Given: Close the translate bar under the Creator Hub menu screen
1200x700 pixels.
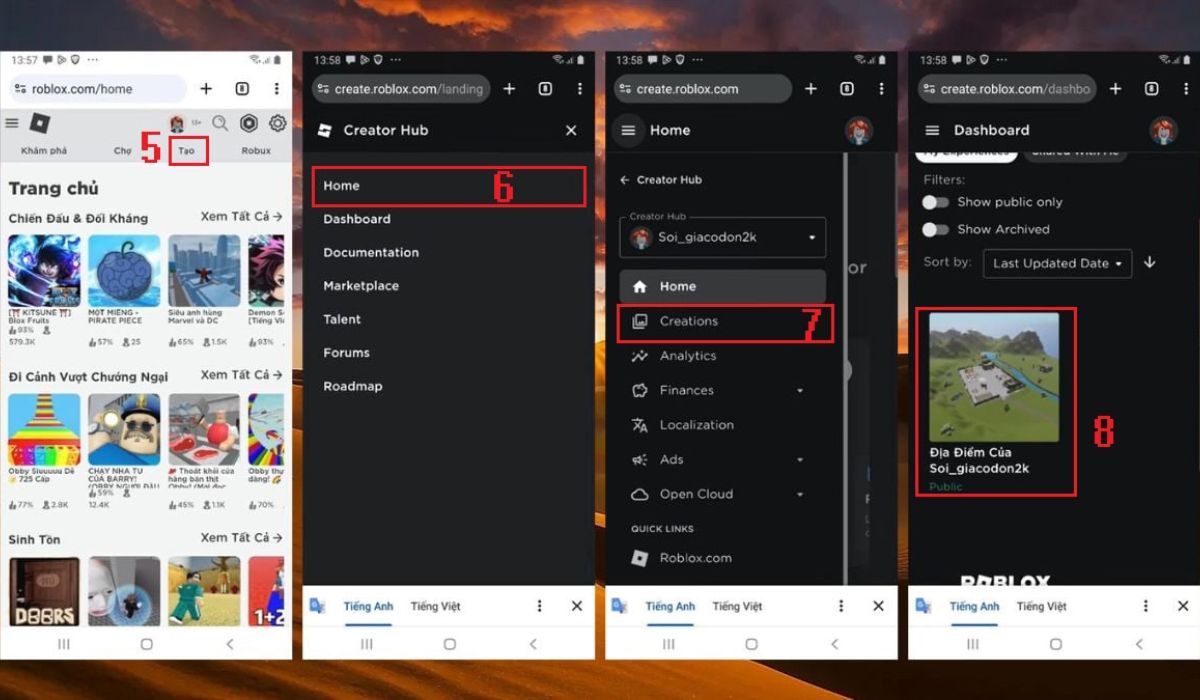Looking at the screenshot, I should 576,606.
